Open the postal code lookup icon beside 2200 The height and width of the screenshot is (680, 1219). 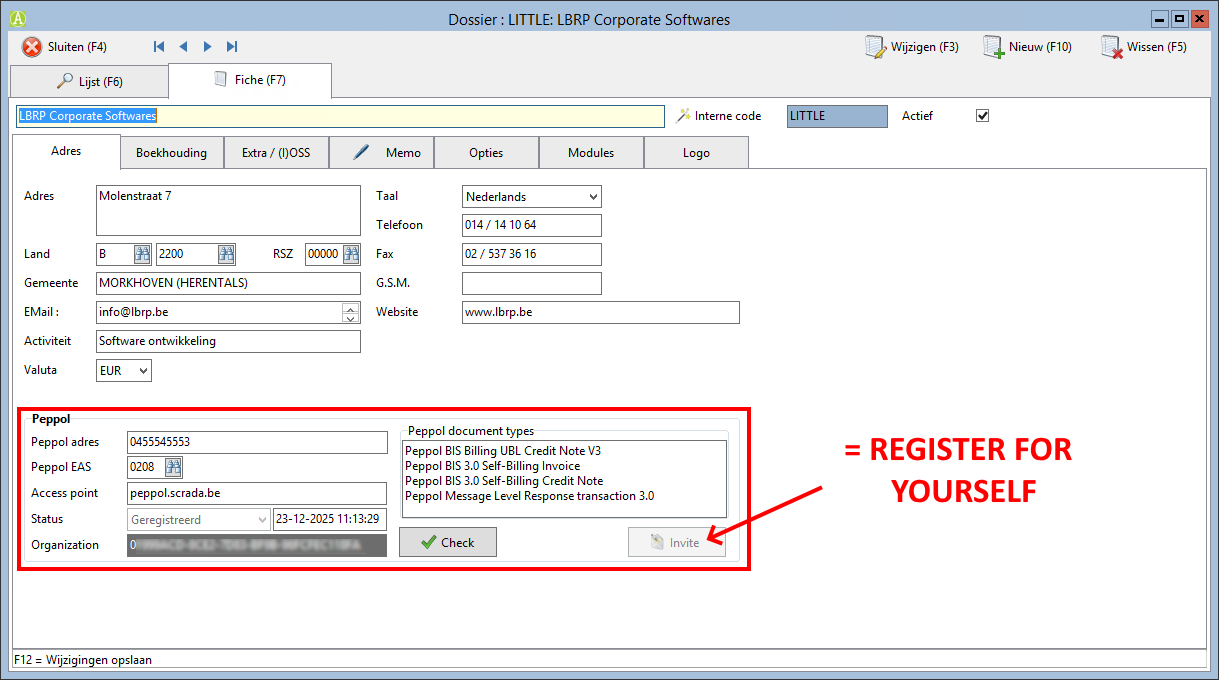(226, 254)
